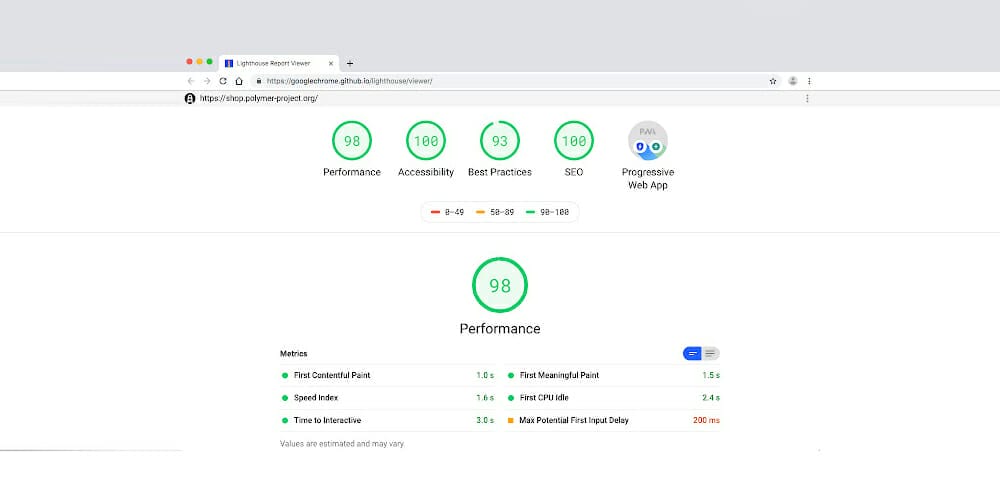Select the Lighthouse Report Viewer tab
Screen dimensions: 1000x500
279,63
